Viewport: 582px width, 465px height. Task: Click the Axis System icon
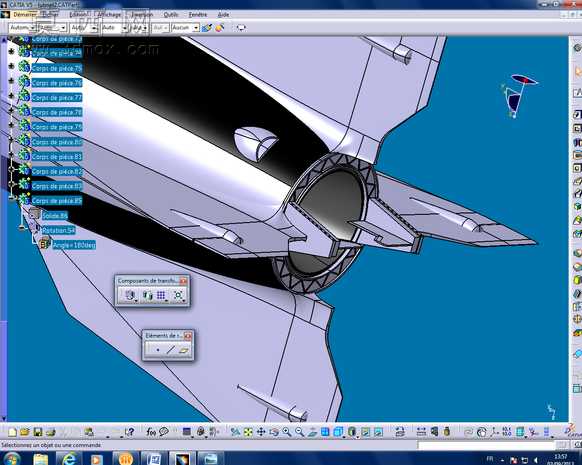point(494,432)
